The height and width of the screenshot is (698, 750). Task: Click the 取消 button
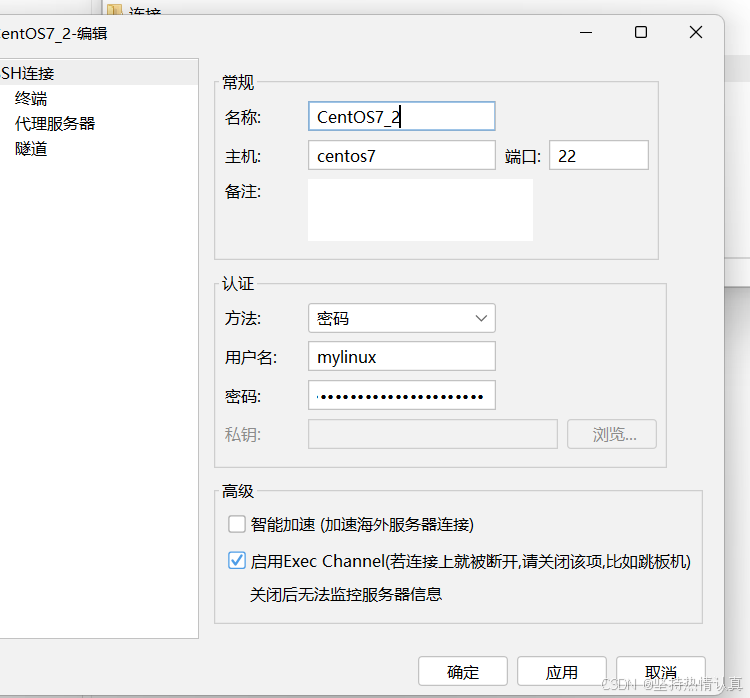[661, 671]
